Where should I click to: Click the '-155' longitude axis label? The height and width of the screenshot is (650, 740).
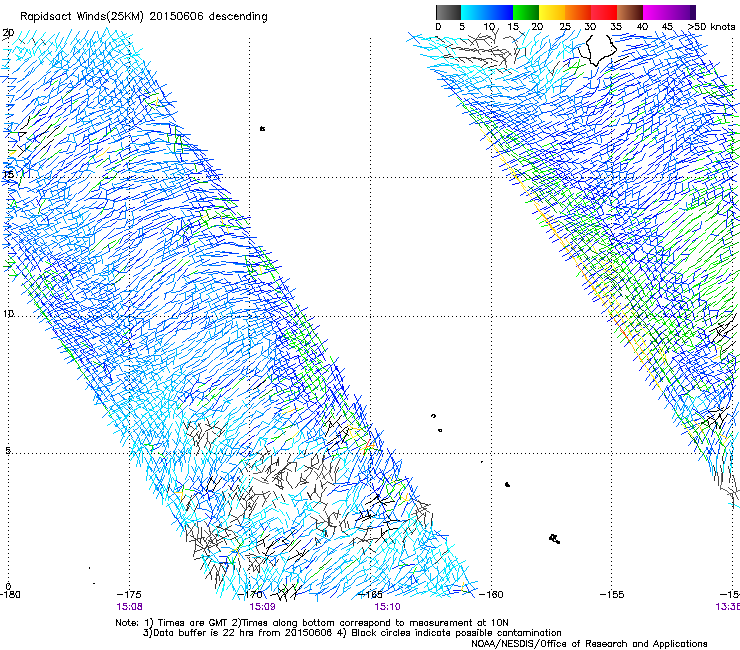[612, 594]
